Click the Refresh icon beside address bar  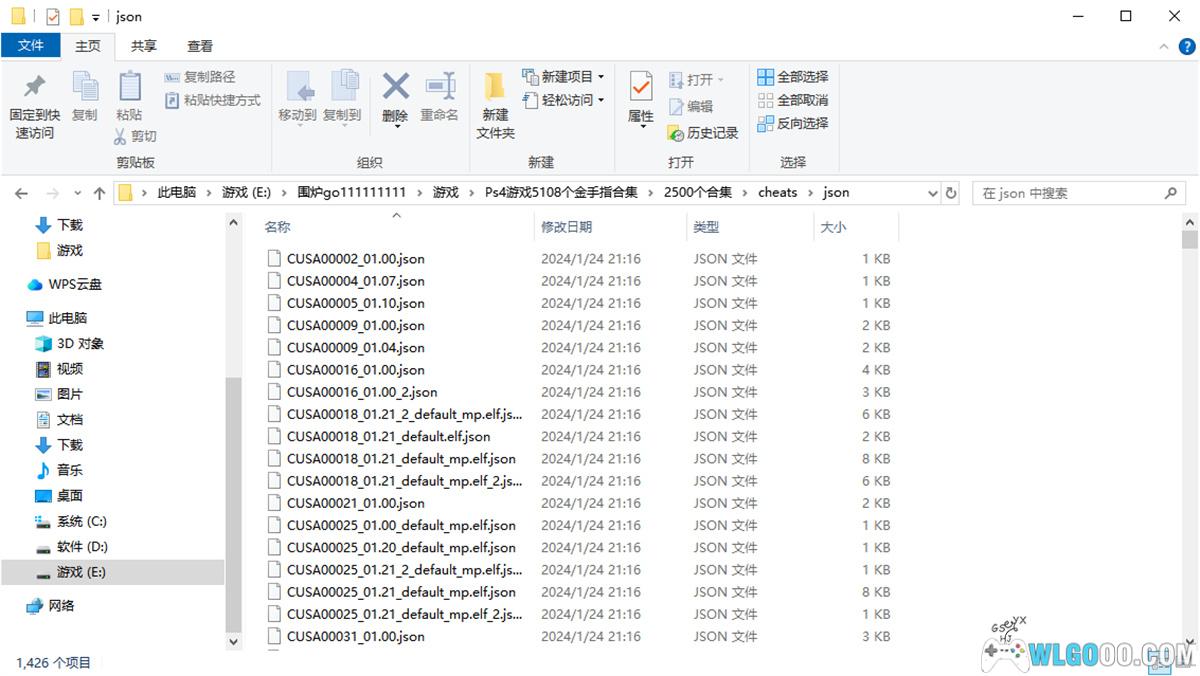pos(951,193)
